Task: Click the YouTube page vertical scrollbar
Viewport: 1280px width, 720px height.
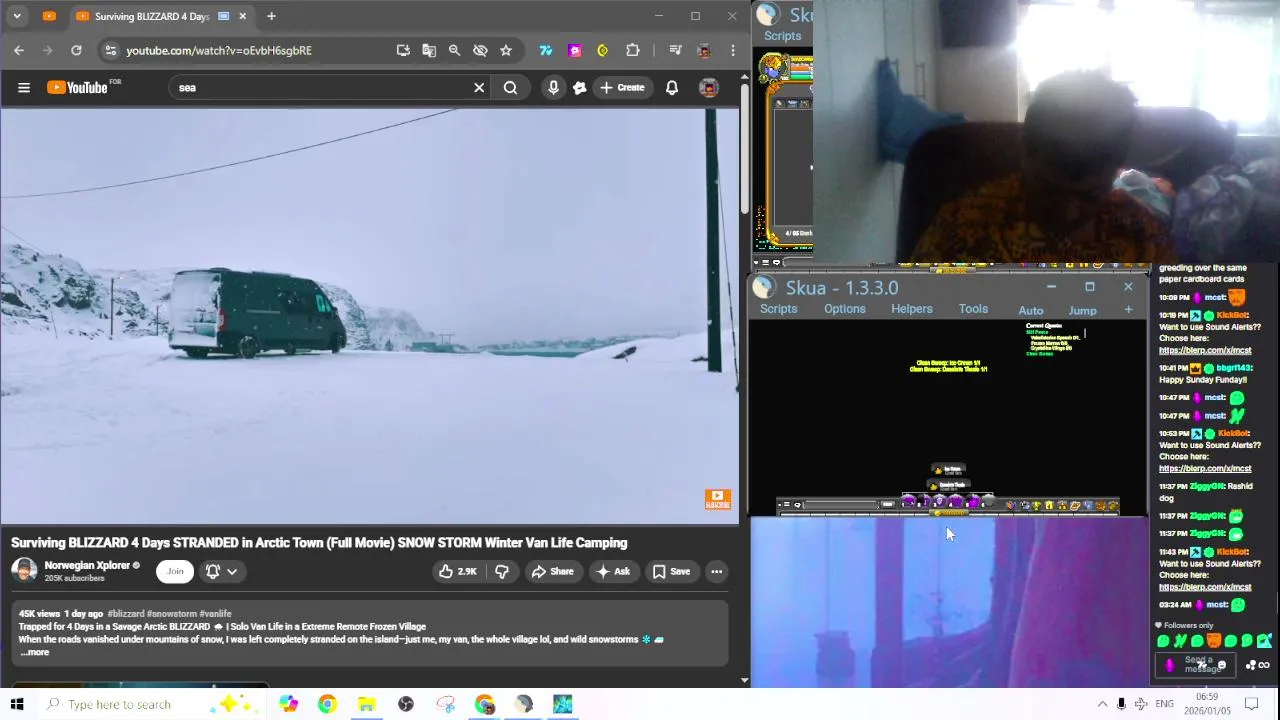Action: [744, 150]
